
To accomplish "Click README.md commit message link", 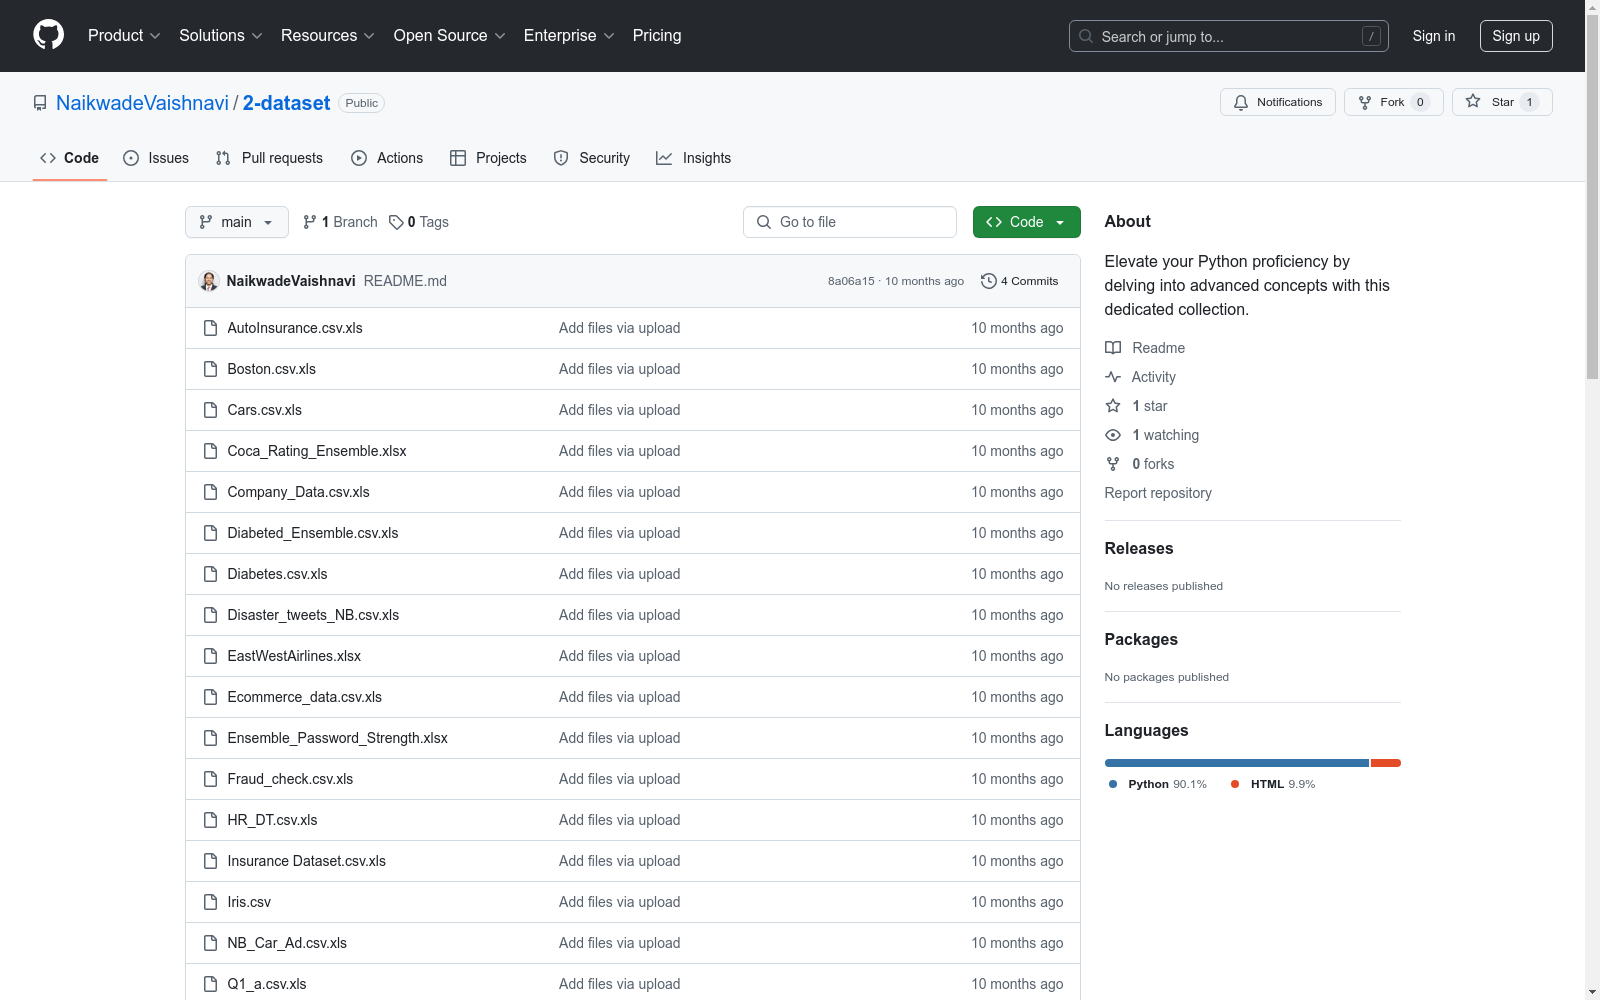I will 405,281.
